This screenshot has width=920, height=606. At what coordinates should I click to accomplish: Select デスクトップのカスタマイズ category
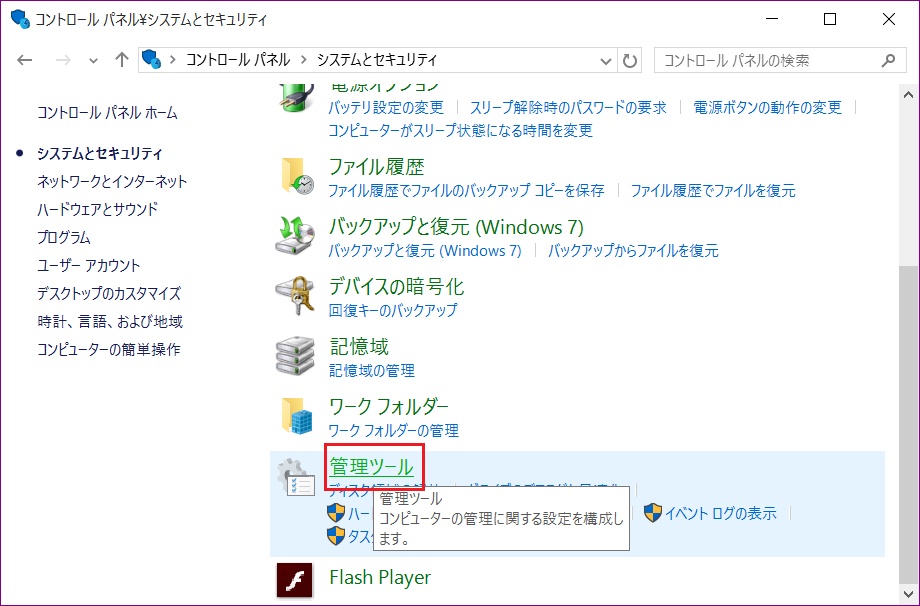(x=109, y=293)
